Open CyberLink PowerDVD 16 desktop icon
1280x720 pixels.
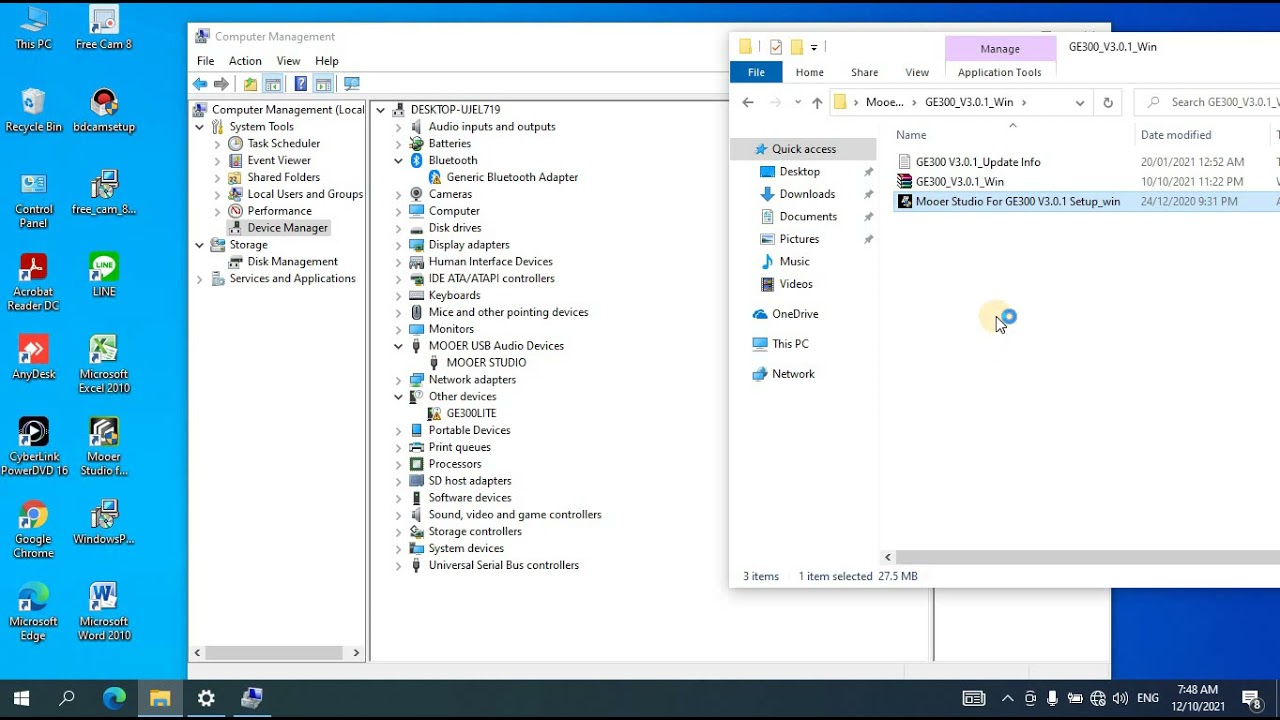(x=34, y=446)
